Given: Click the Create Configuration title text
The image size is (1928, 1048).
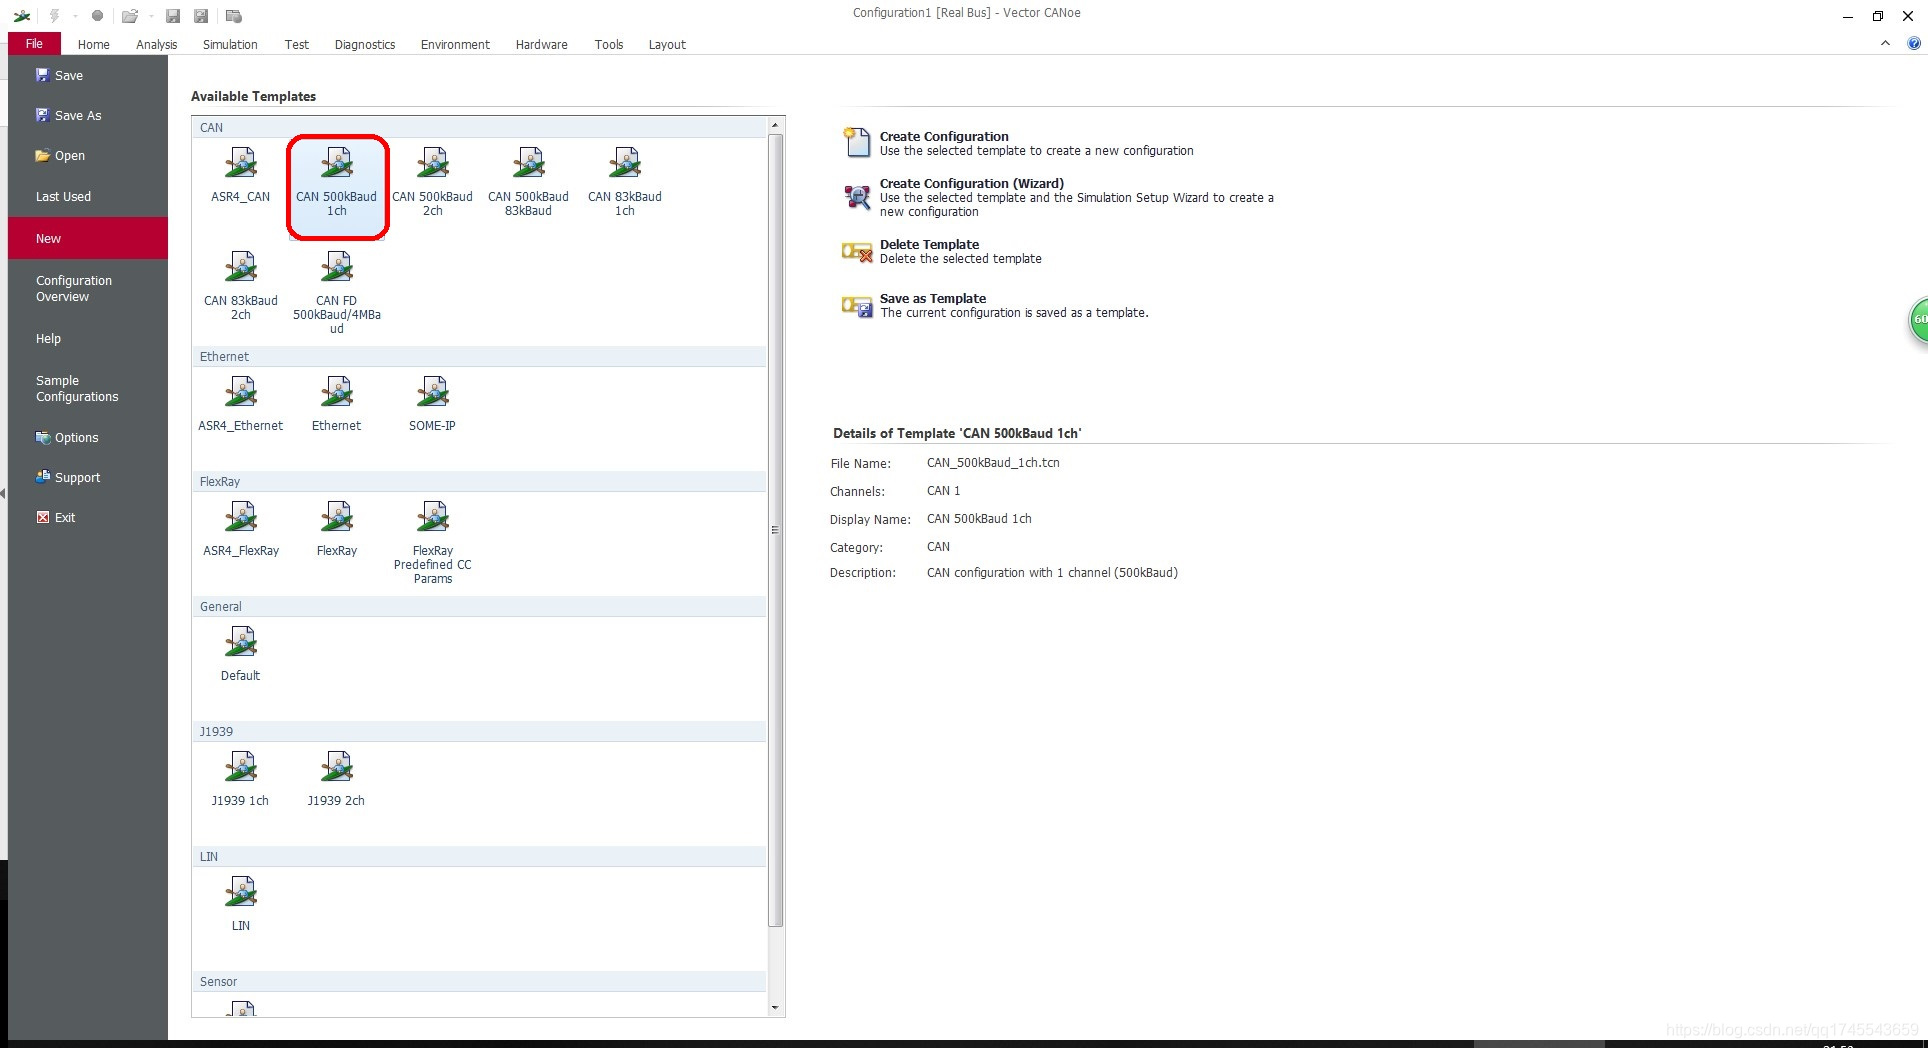Looking at the screenshot, I should pos(944,137).
